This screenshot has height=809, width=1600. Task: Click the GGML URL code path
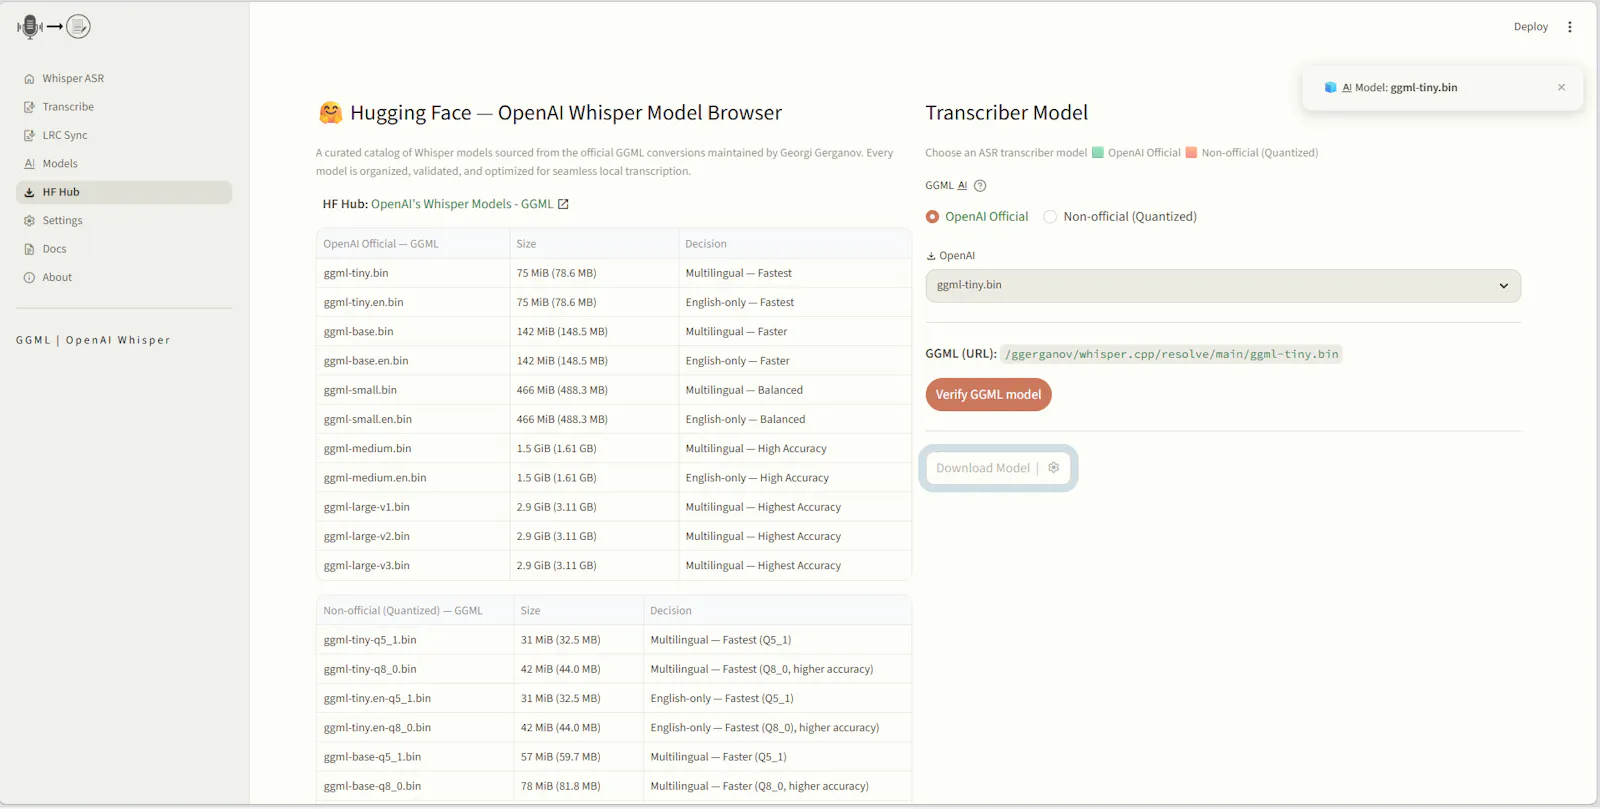[x=1171, y=354]
